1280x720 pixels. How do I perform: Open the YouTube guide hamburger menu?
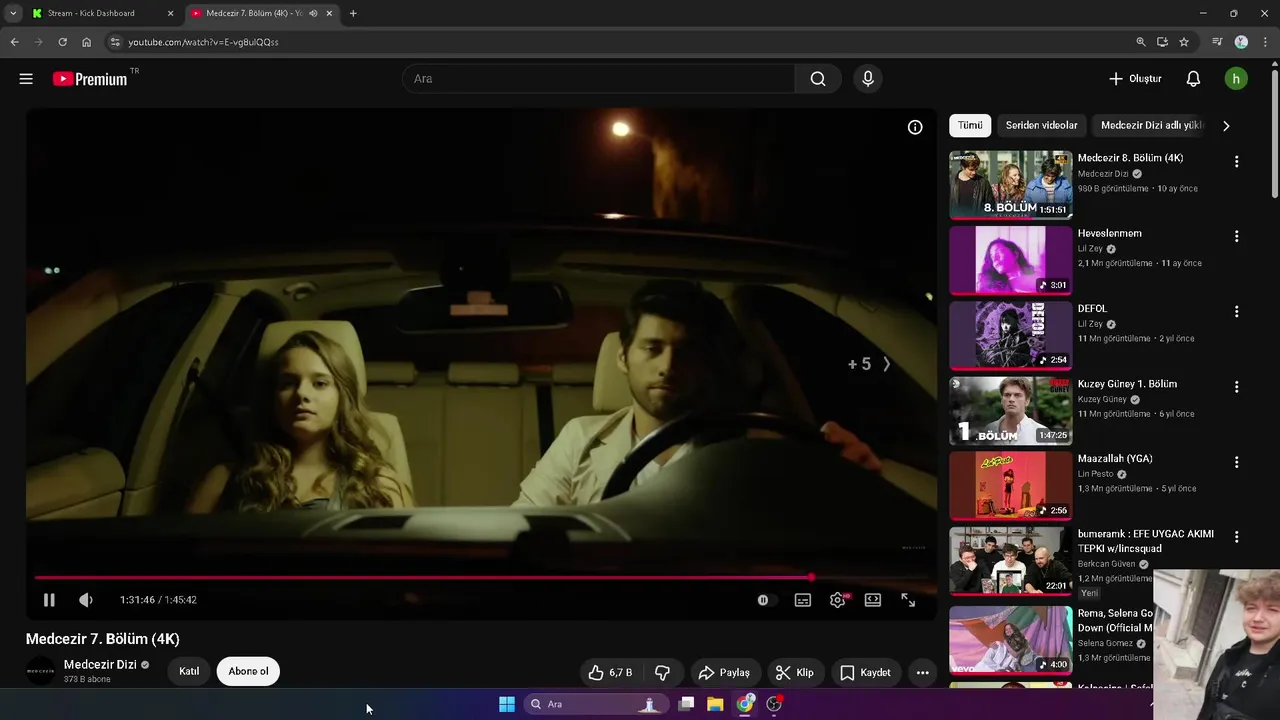(x=26, y=79)
